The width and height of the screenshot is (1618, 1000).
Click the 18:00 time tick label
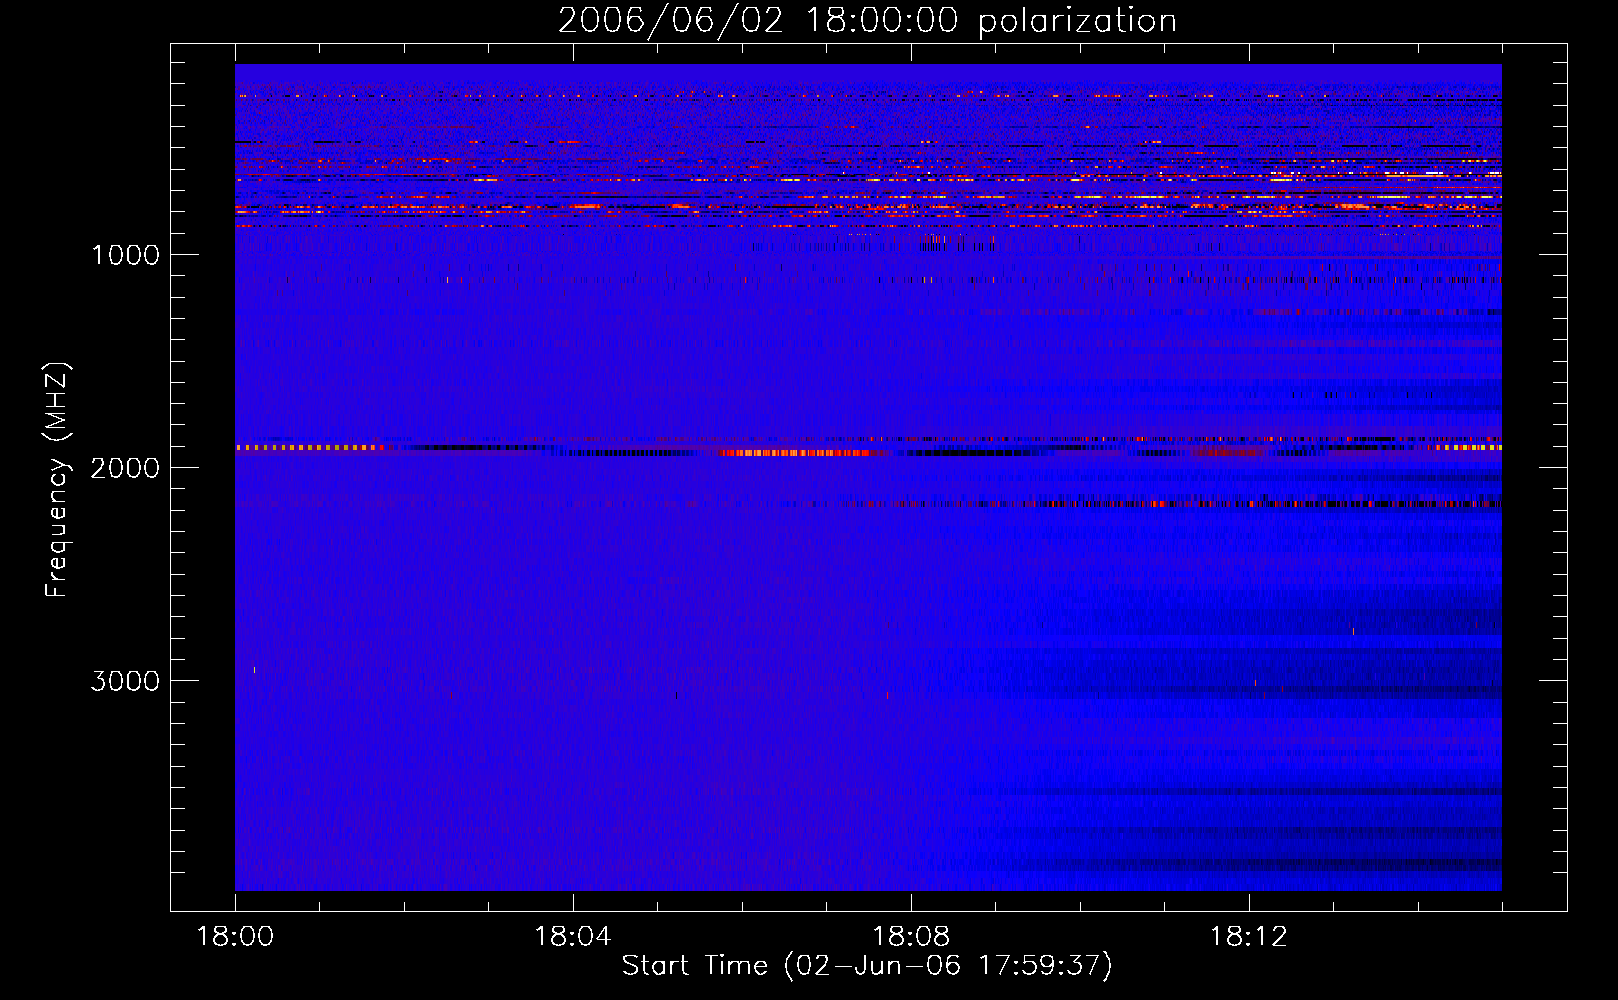235,937
